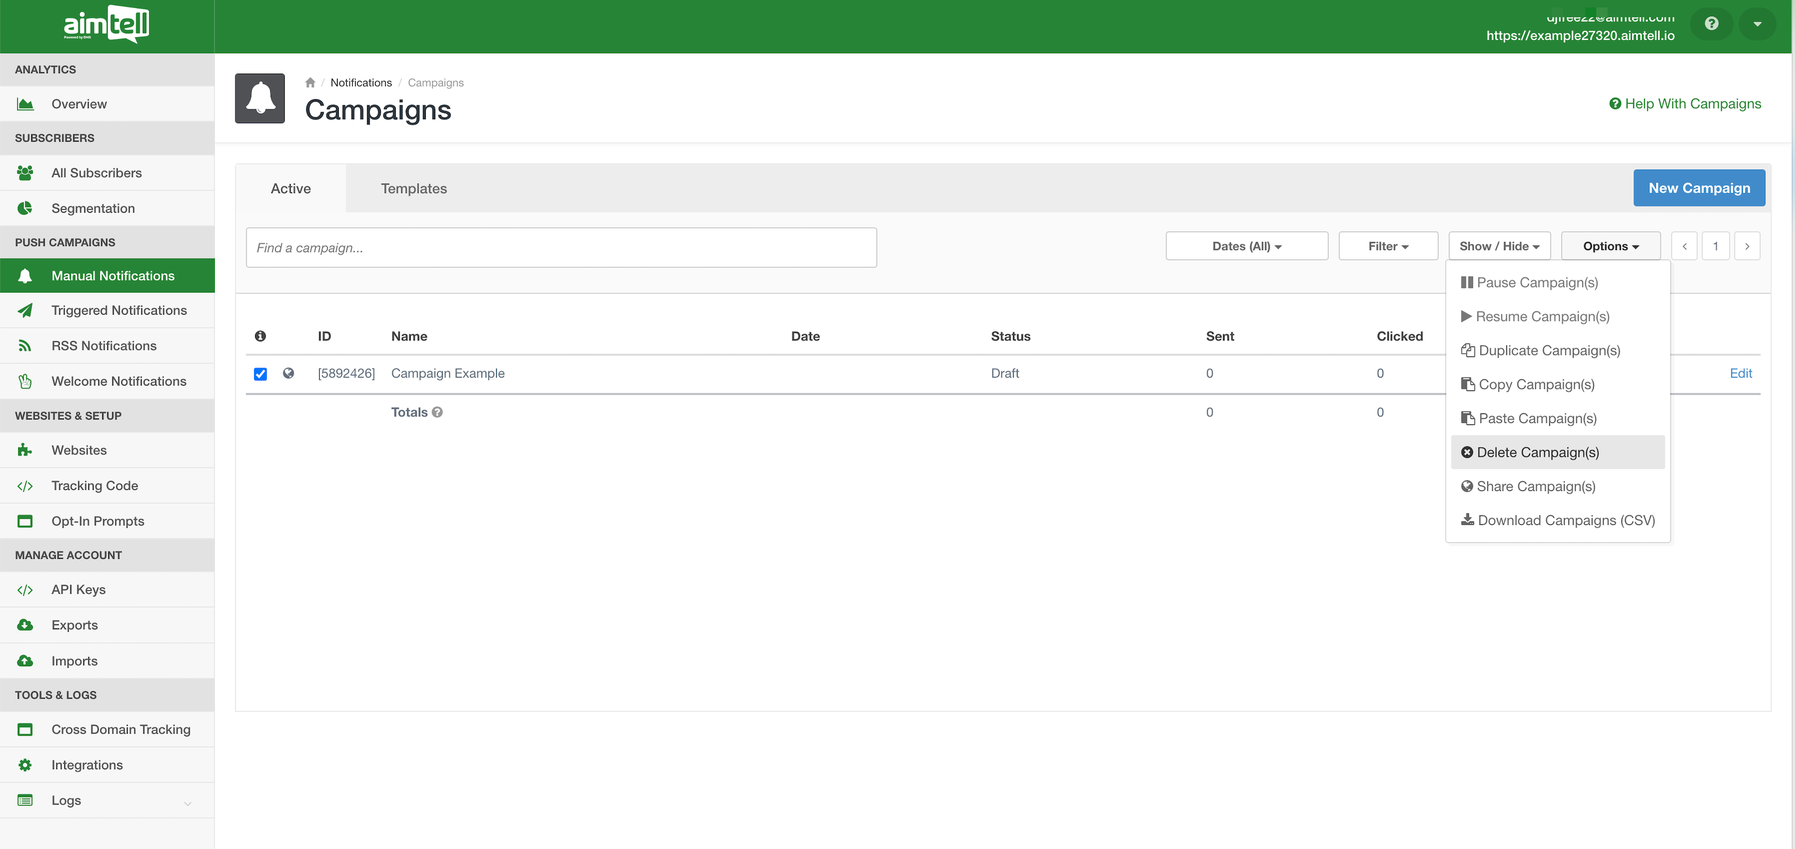Click the info icon in table header
1795x849 pixels.
(260, 337)
